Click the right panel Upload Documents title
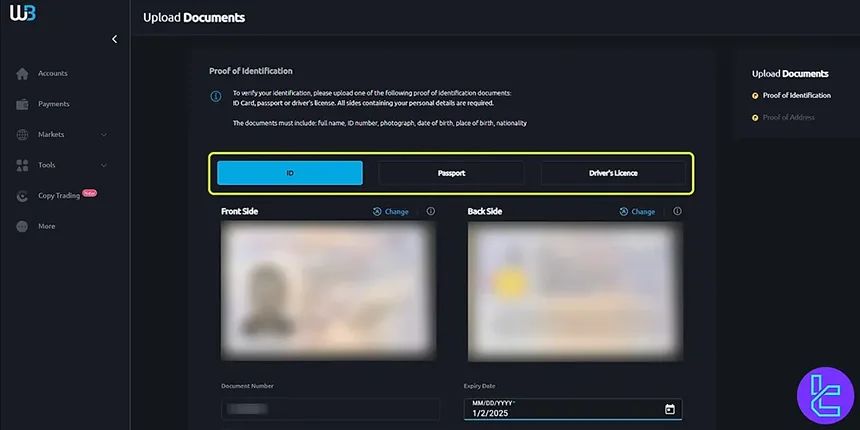The width and height of the screenshot is (860, 430). [790, 74]
